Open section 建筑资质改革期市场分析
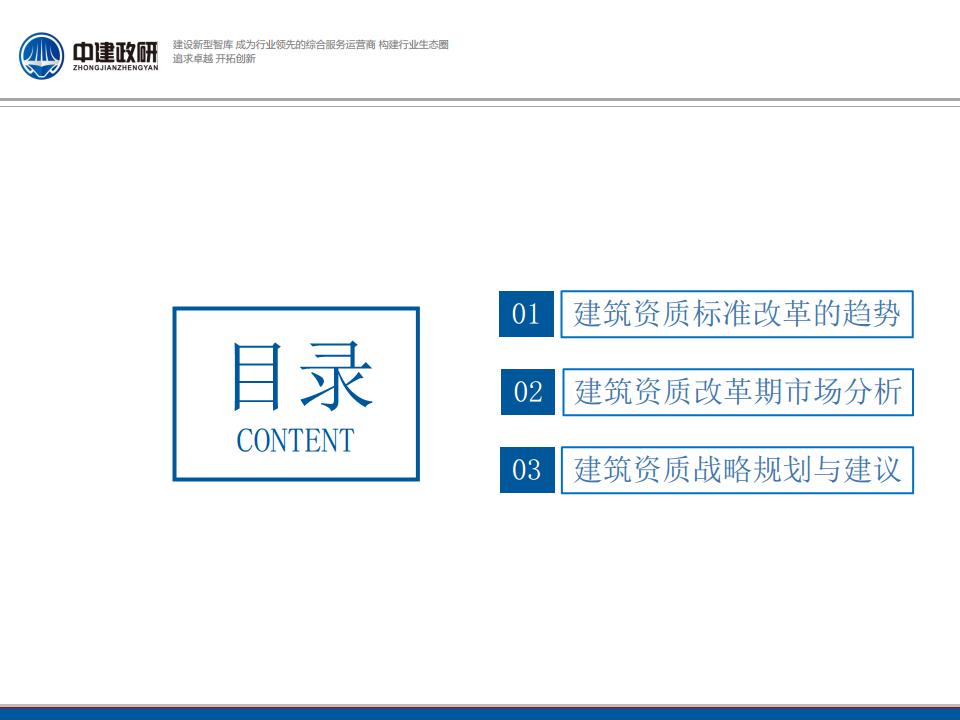This screenshot has height=720, width=960. 738,392
